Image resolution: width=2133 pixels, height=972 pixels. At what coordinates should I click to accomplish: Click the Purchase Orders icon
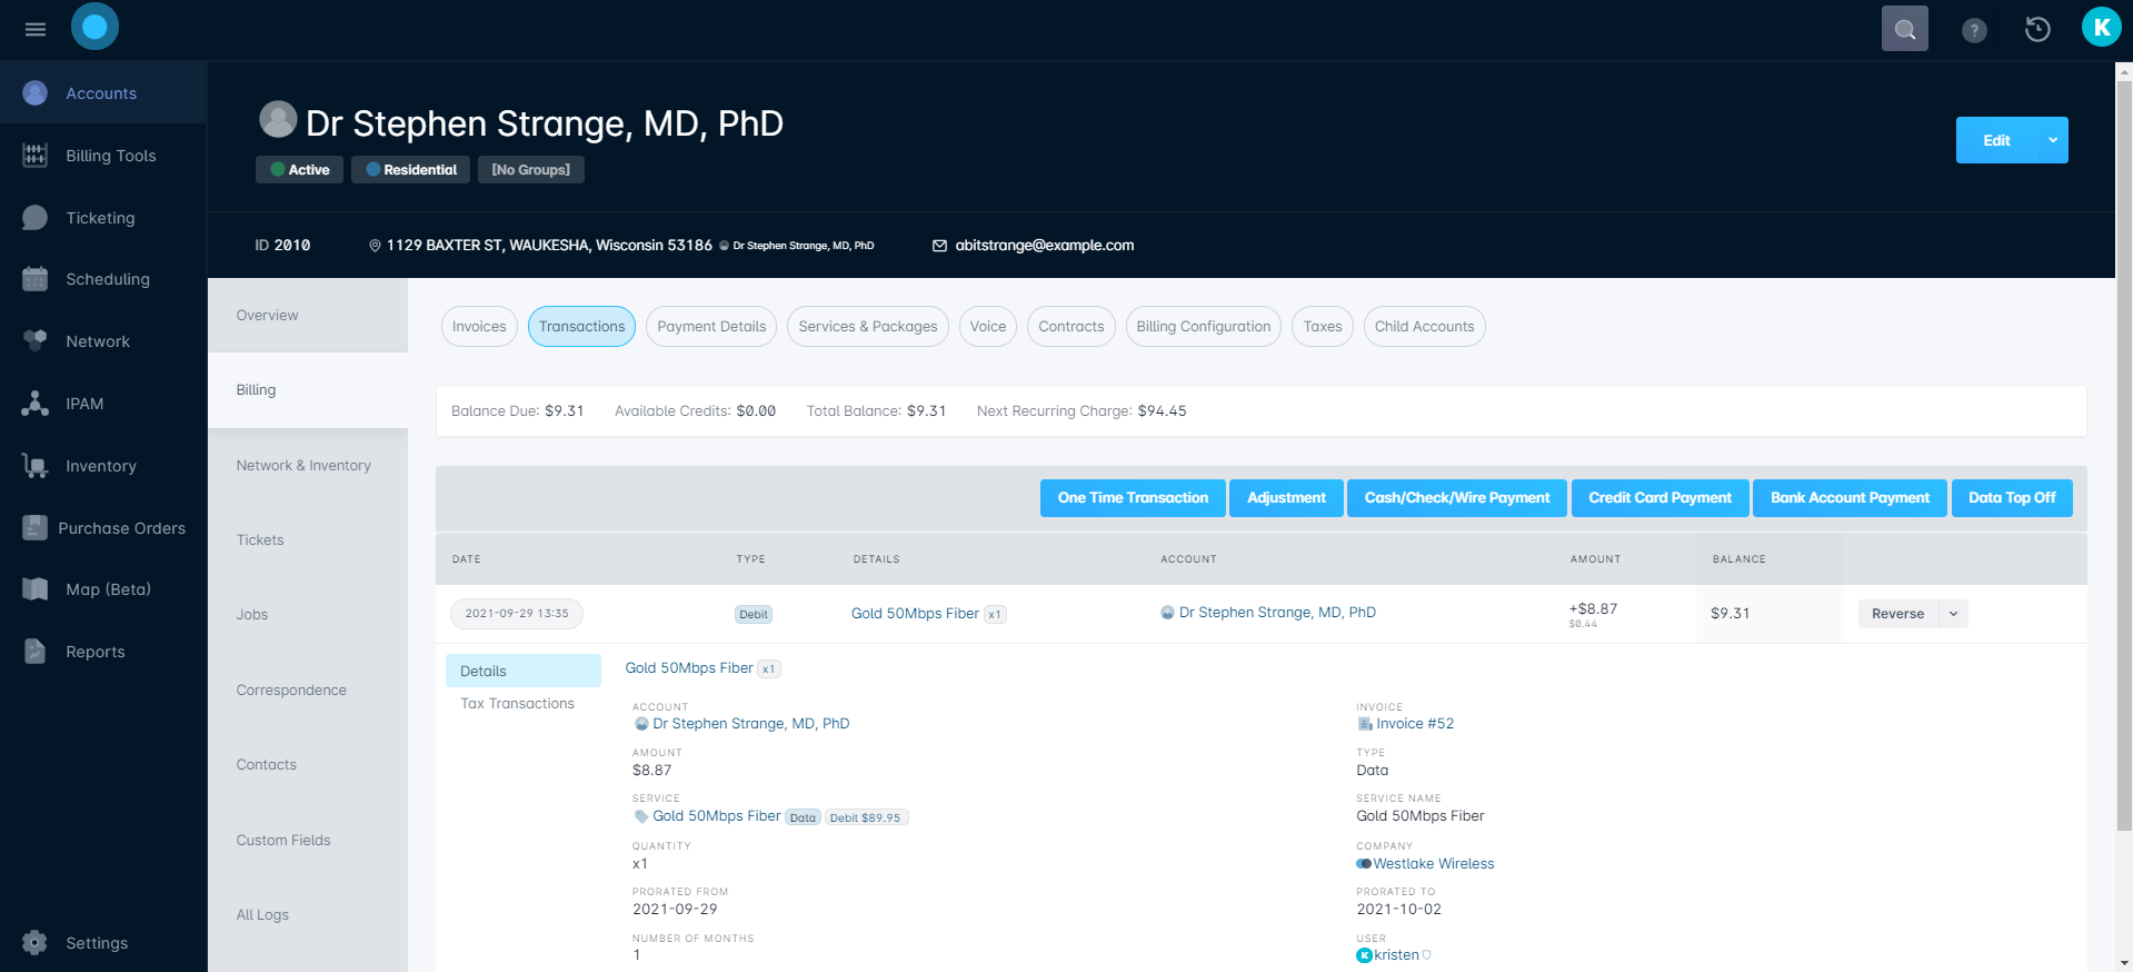click(x=35, y=527)
